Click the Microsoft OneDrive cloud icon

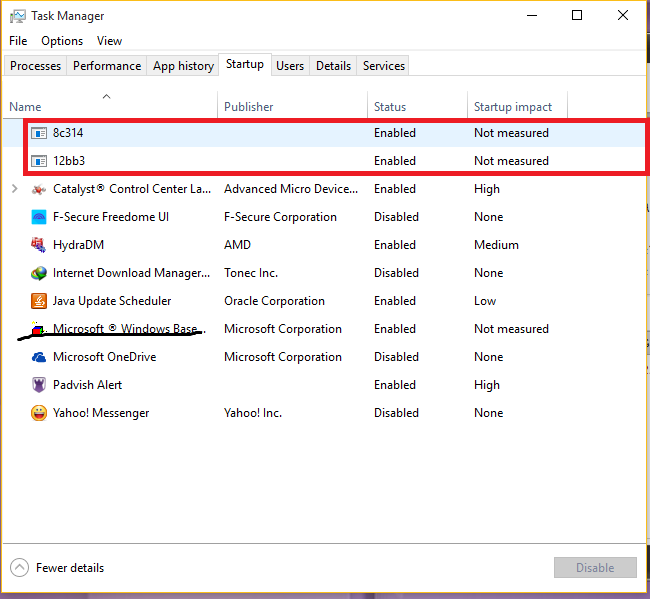[x=39, y=357]
